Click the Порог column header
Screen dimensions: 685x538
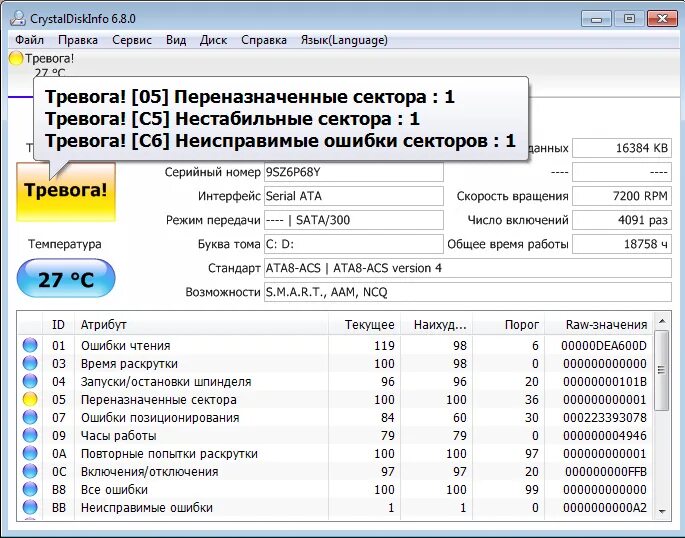(509, 324)
